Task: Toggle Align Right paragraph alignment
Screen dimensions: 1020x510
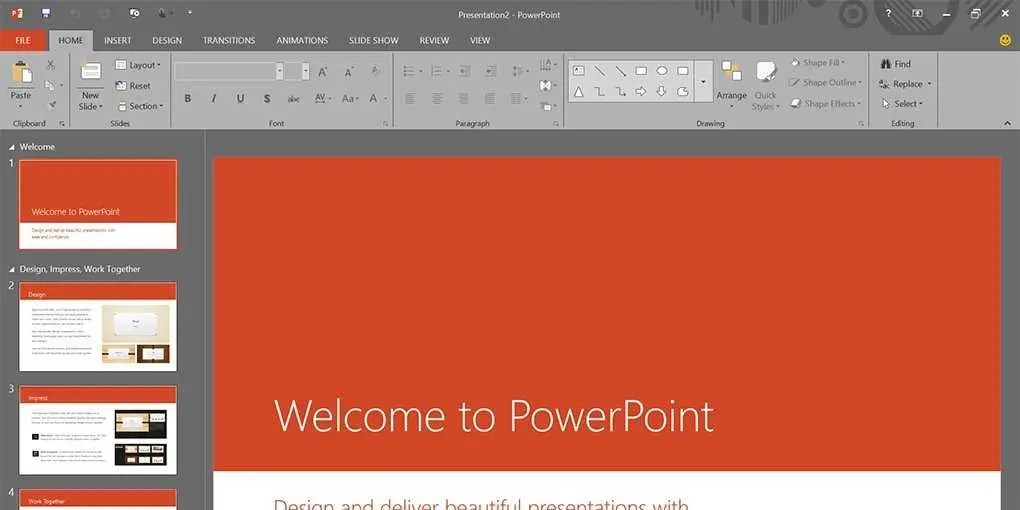Action: (x=463, y=99)
